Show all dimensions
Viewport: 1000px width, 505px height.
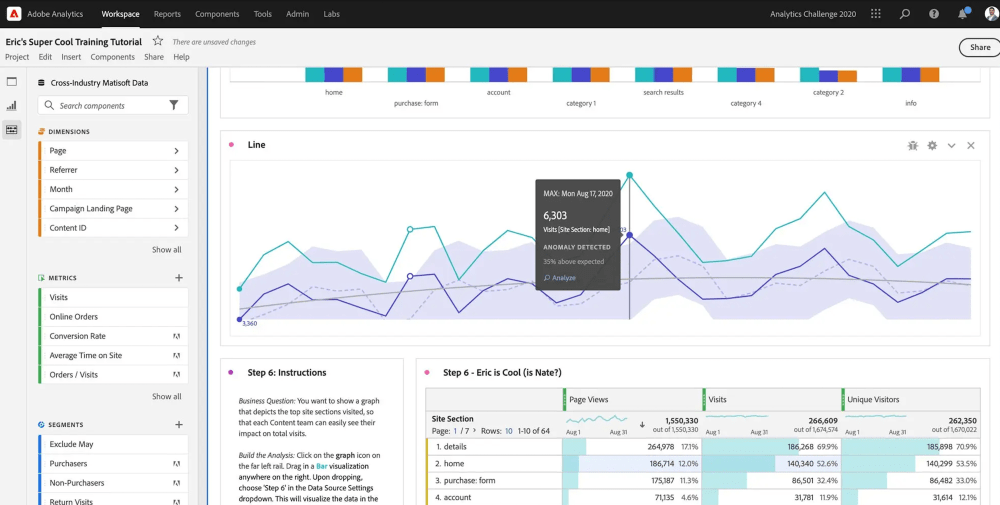click(166, 250)
